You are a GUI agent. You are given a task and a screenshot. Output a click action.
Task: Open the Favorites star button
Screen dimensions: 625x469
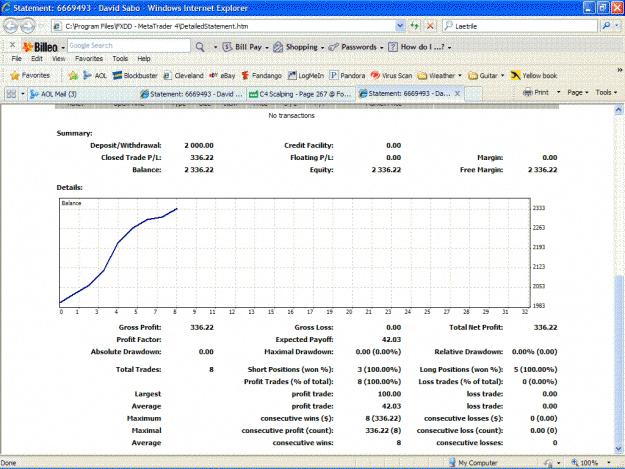30,75
